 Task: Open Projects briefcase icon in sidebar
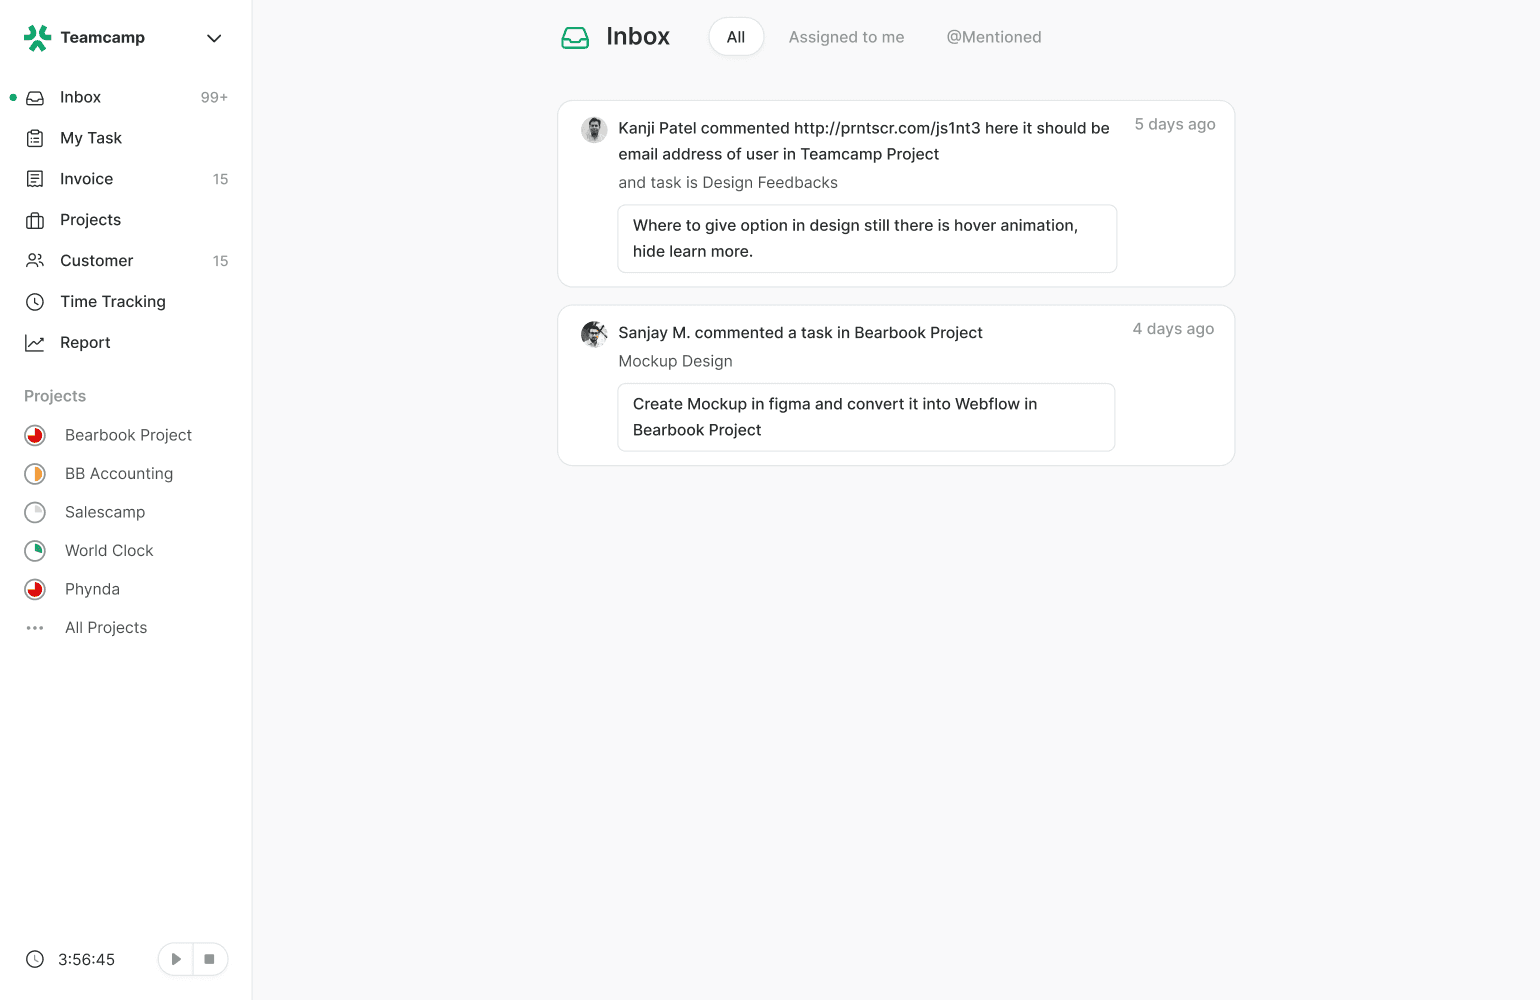(35, 220)
